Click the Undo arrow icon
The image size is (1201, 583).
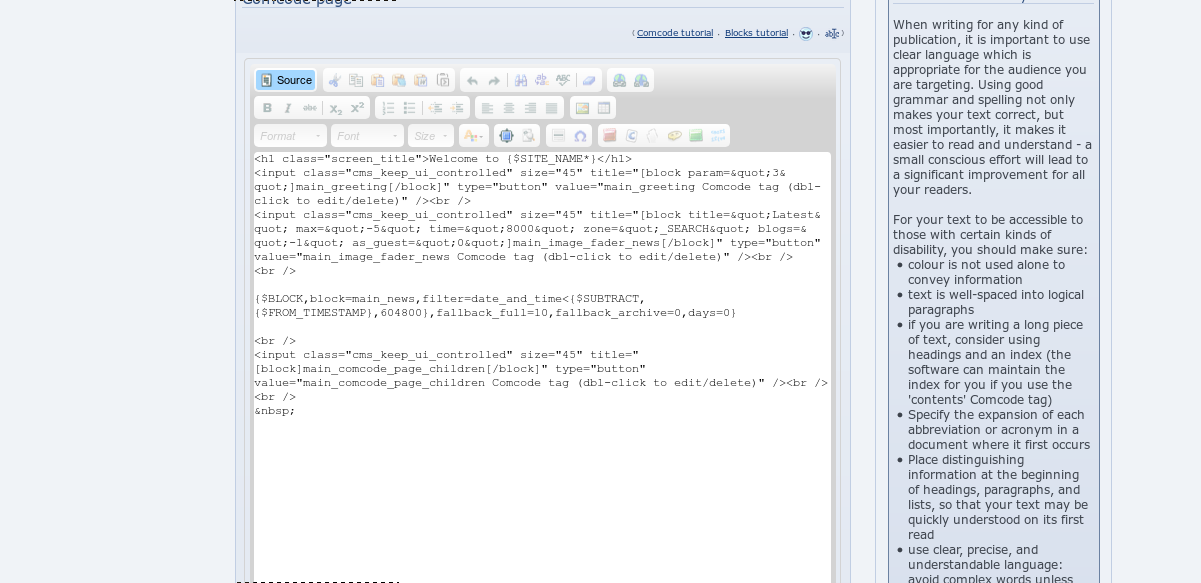[472, 80]
